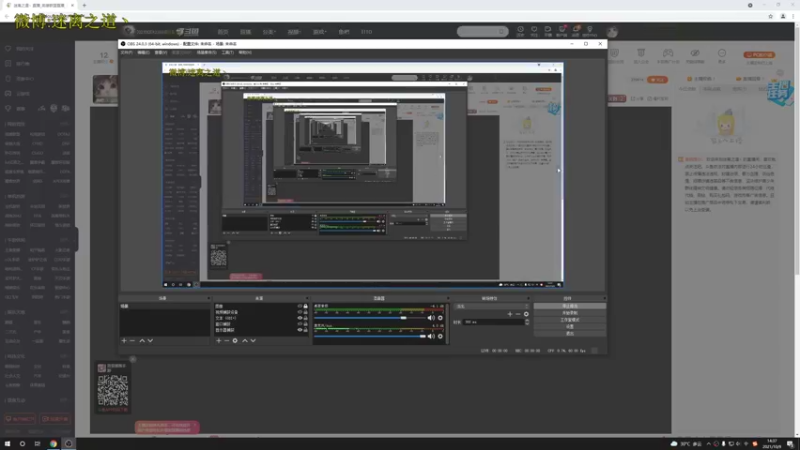Click gamepad icon in Huya streamer toolbar
The height and width of the screenshot is (450, 800).
(x=668, y=53)
